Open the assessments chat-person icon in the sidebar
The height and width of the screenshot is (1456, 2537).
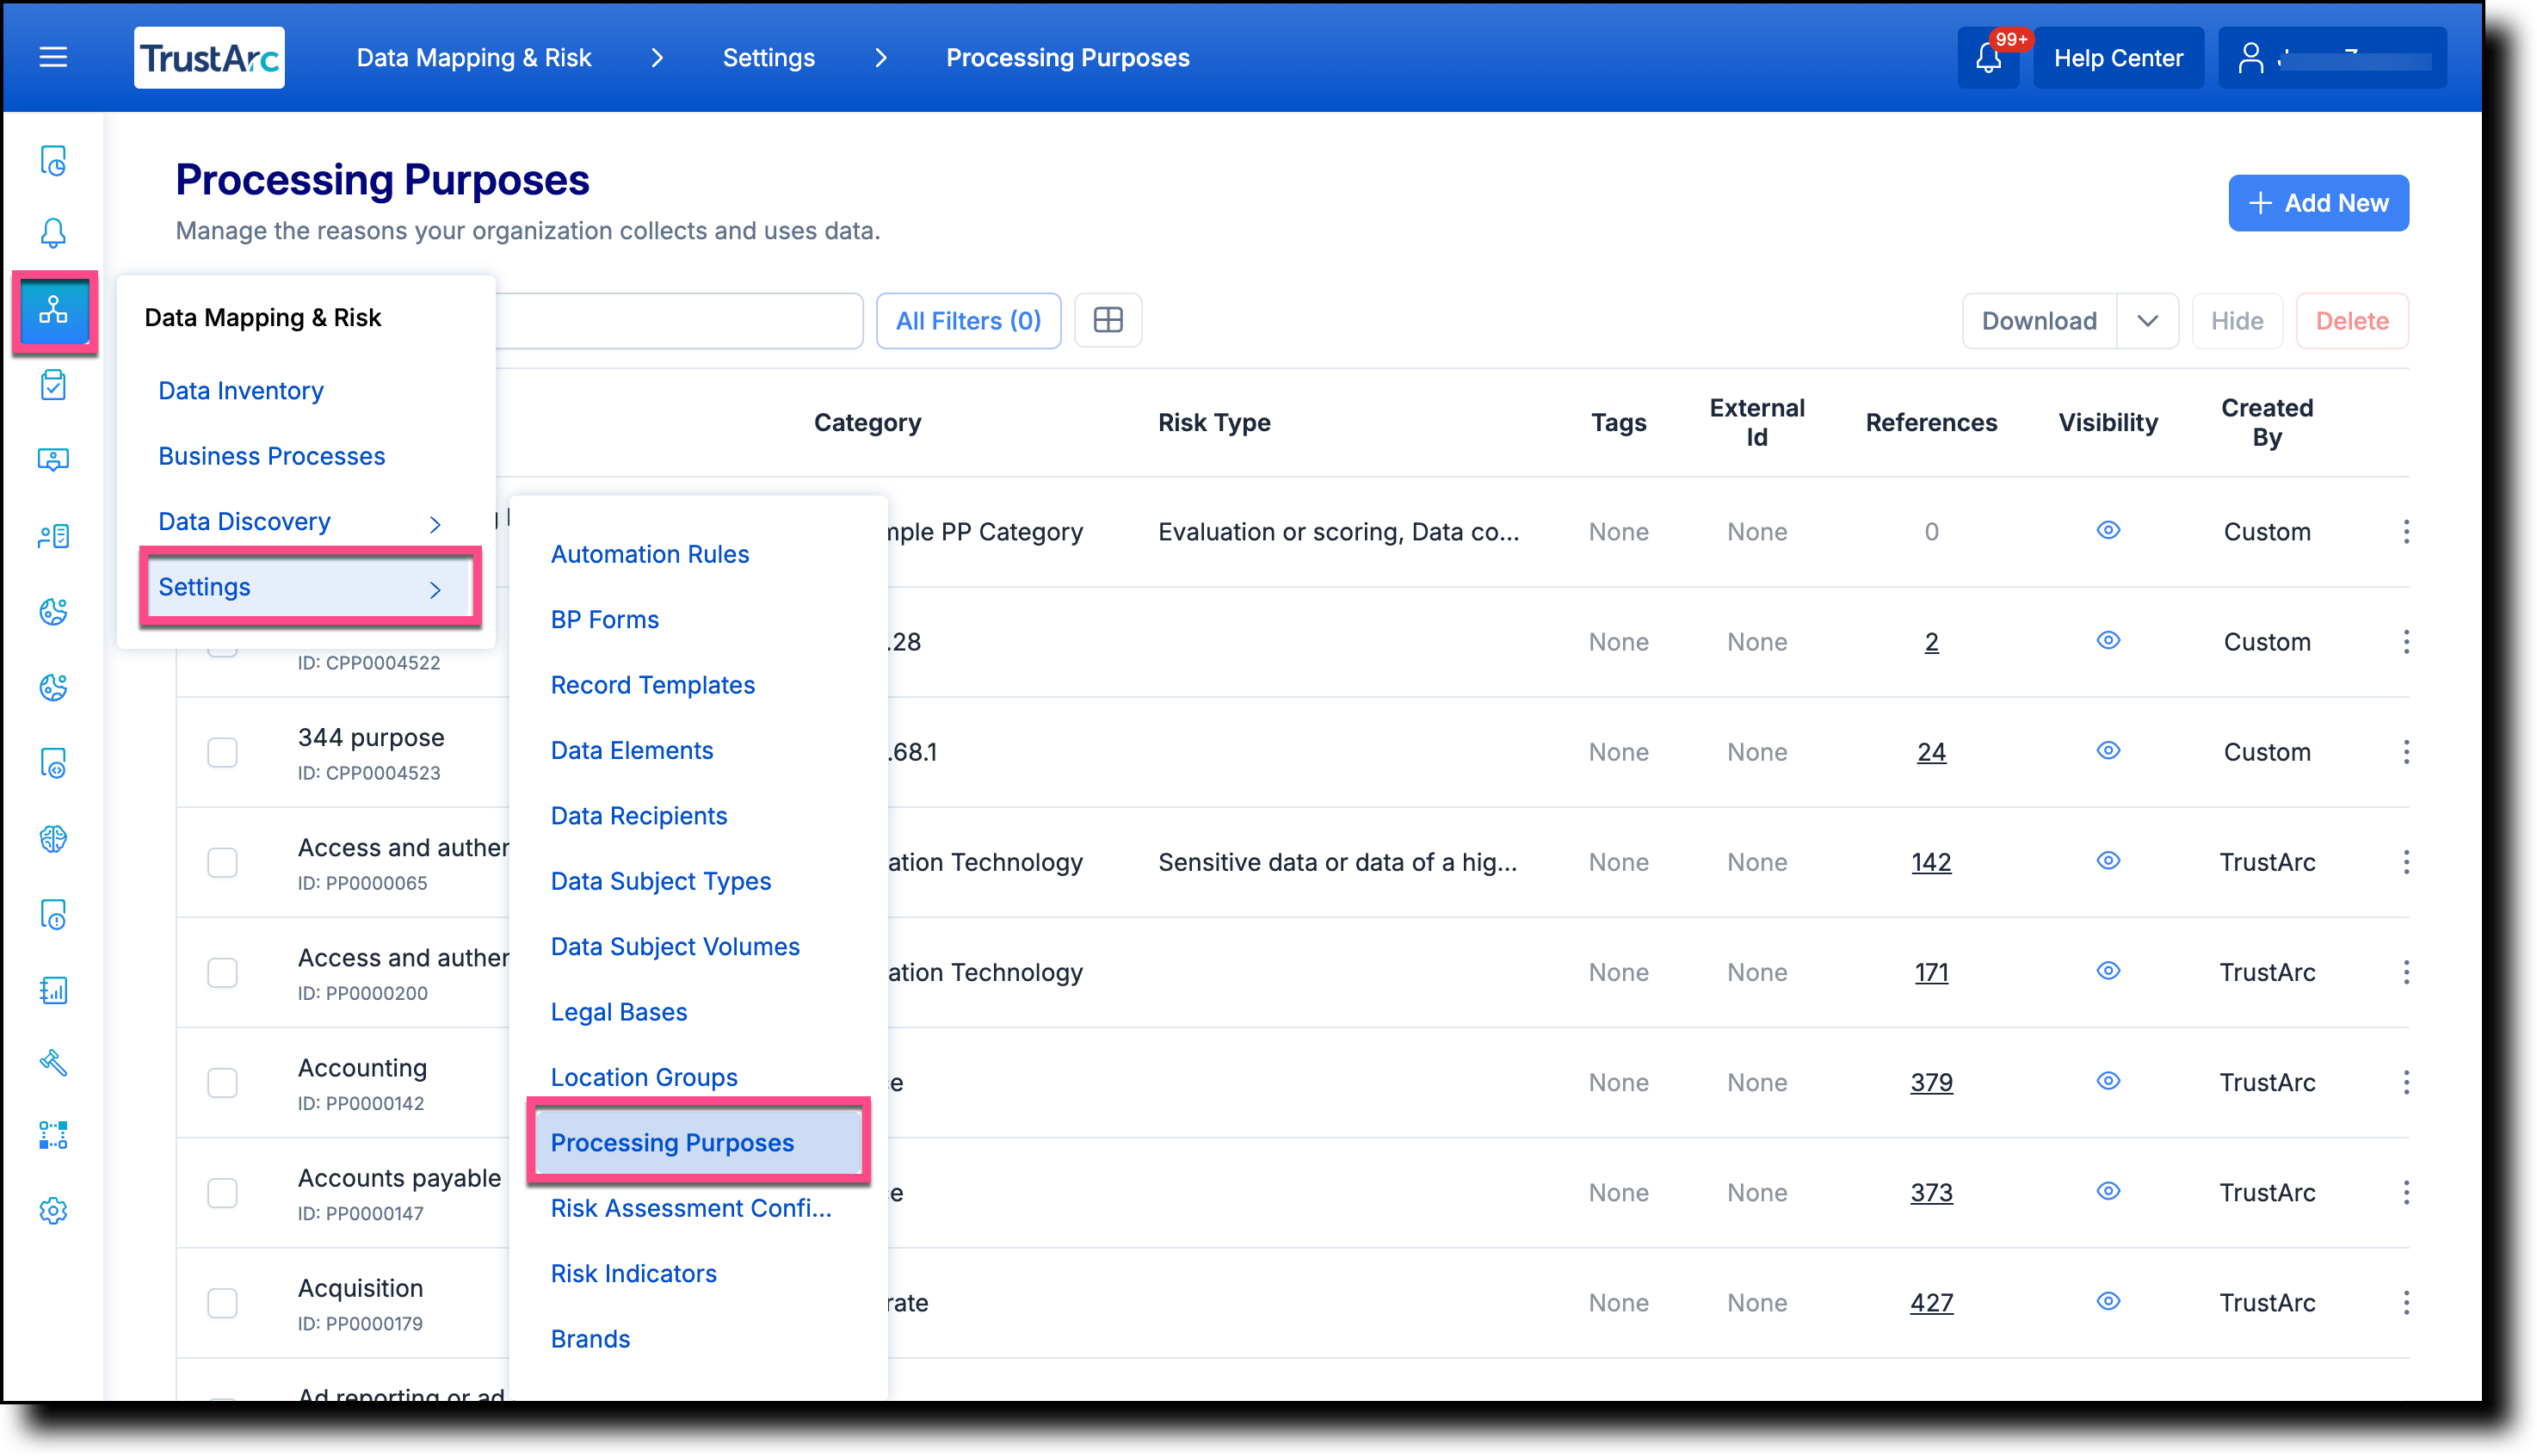tap(53, 460)
